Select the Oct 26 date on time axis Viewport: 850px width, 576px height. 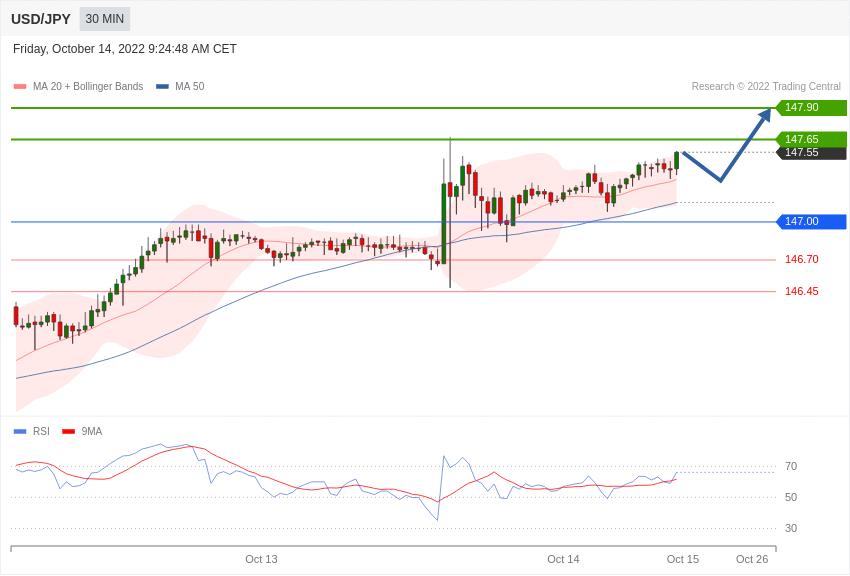click(x=752, y=559)
